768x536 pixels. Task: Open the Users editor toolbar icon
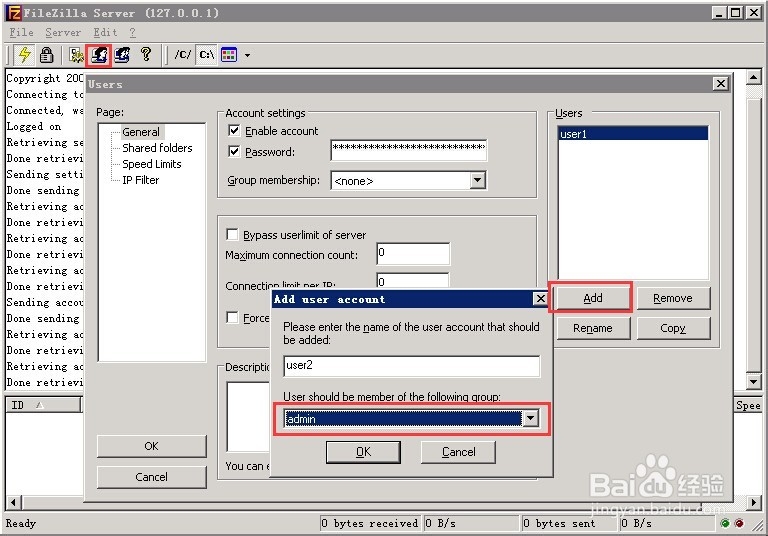click(98, 55)
